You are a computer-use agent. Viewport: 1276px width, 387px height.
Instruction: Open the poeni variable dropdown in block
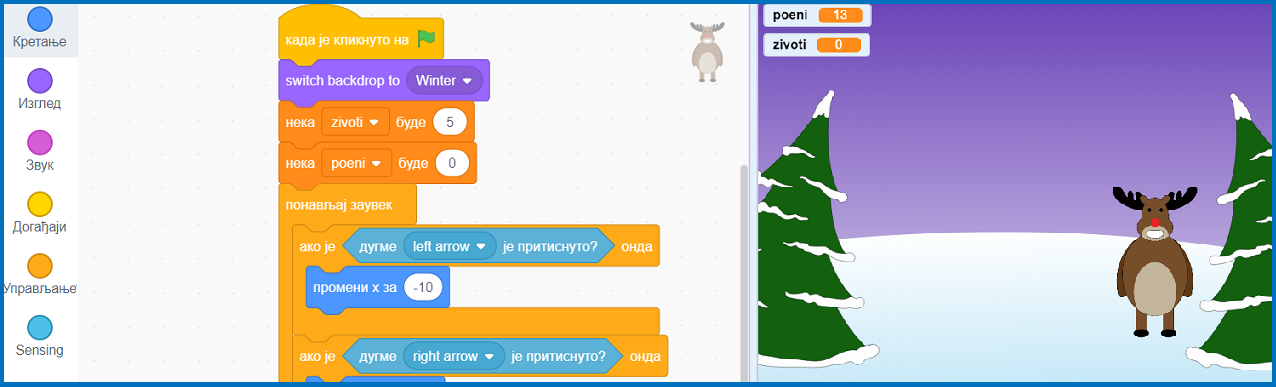[x=356, y=163]
